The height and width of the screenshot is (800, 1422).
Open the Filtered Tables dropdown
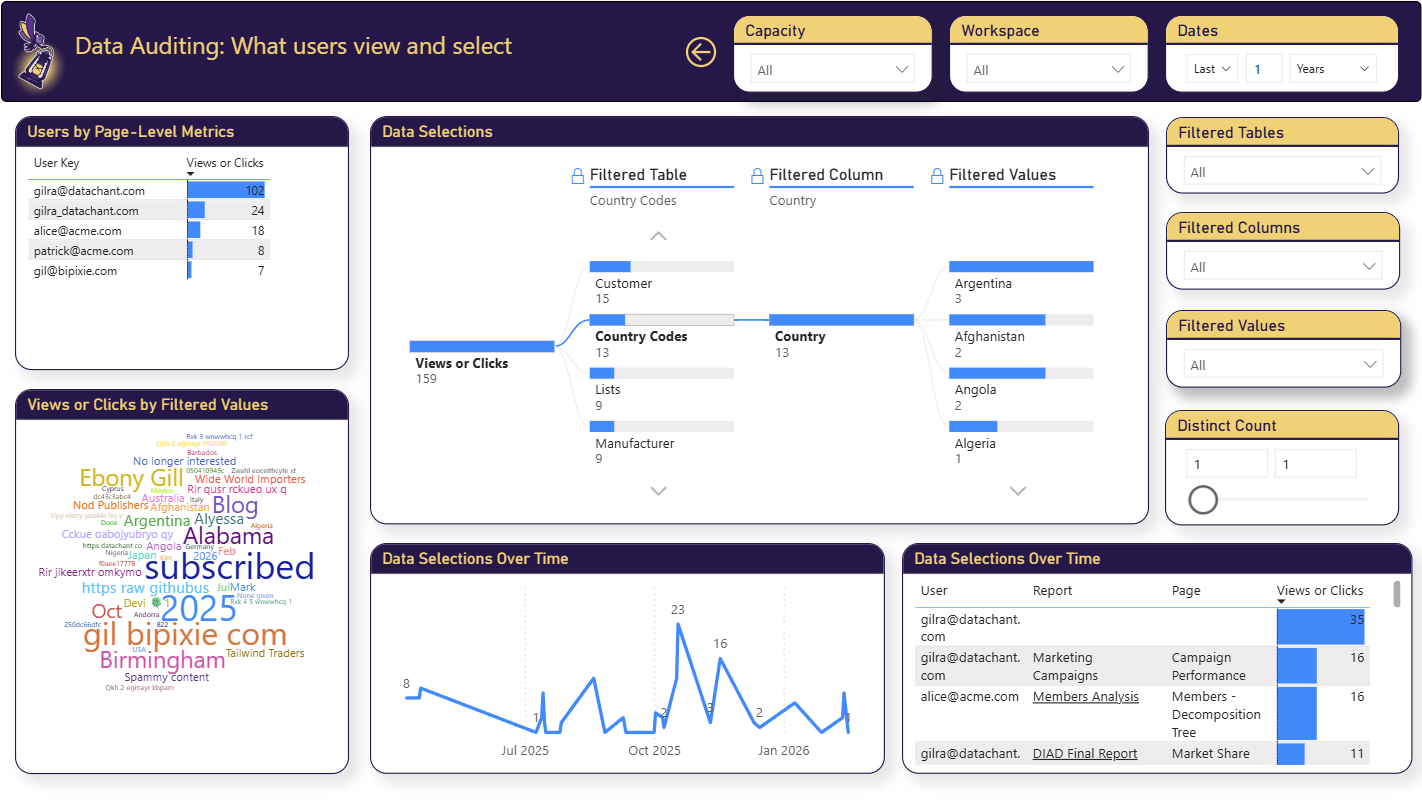pos(1281,170)
